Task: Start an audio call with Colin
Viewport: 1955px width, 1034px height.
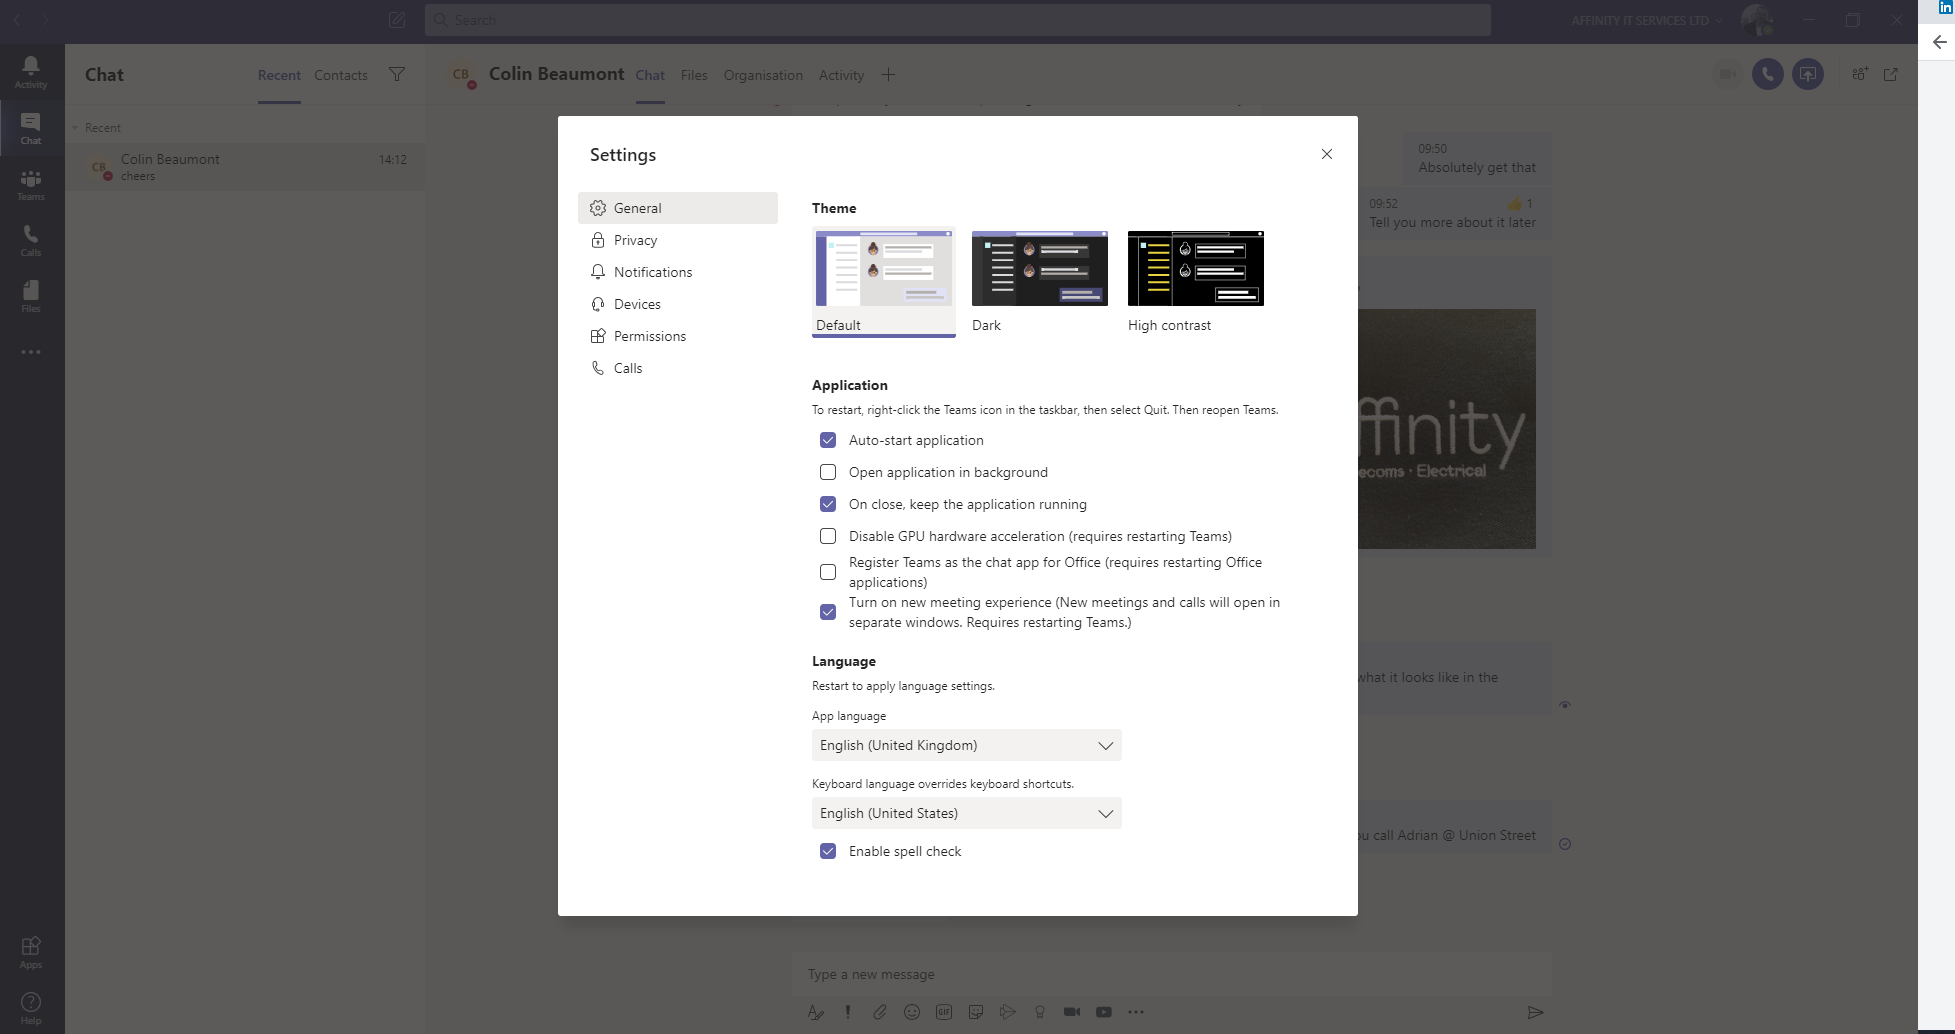Action: point(1767,74)
